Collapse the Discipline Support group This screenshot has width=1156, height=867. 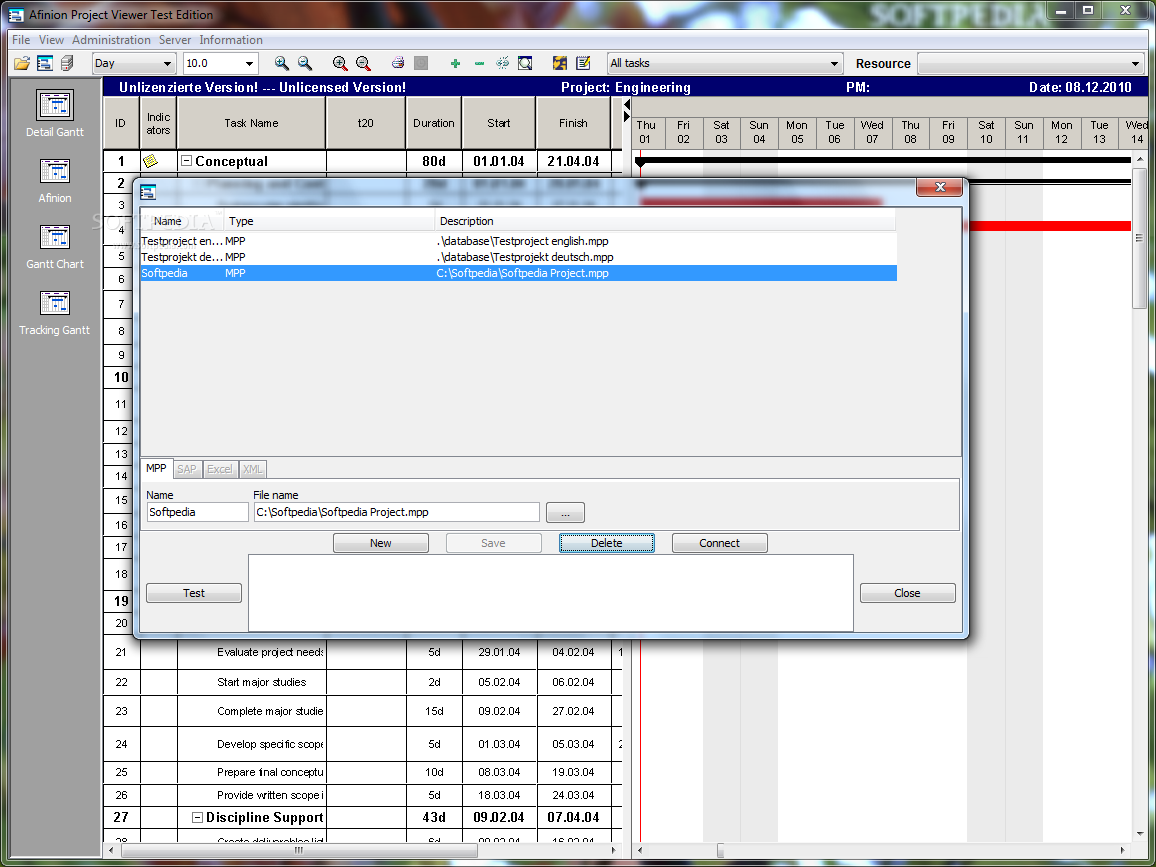pos(198,817)
